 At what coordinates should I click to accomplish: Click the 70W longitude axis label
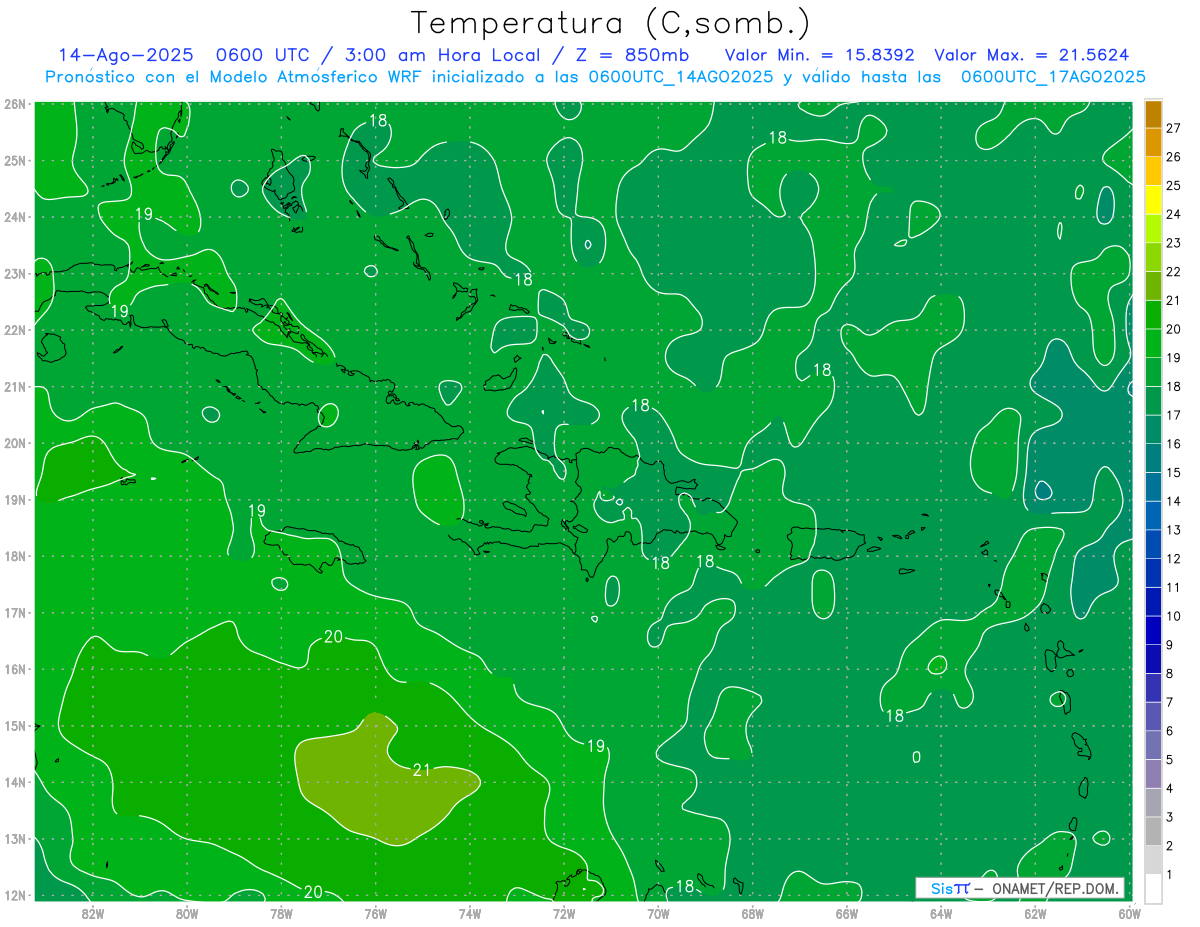click(x=658, y=912)
